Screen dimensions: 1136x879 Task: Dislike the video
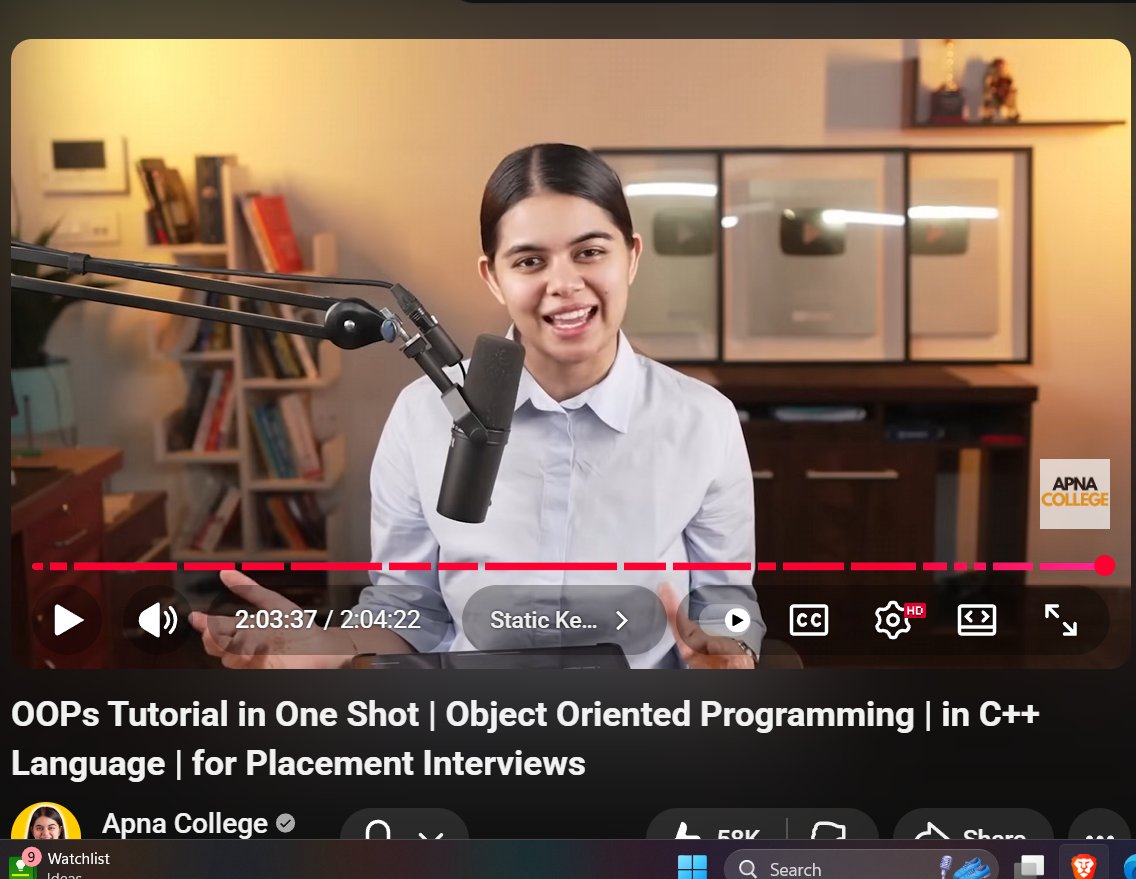[x=830, y=828]
